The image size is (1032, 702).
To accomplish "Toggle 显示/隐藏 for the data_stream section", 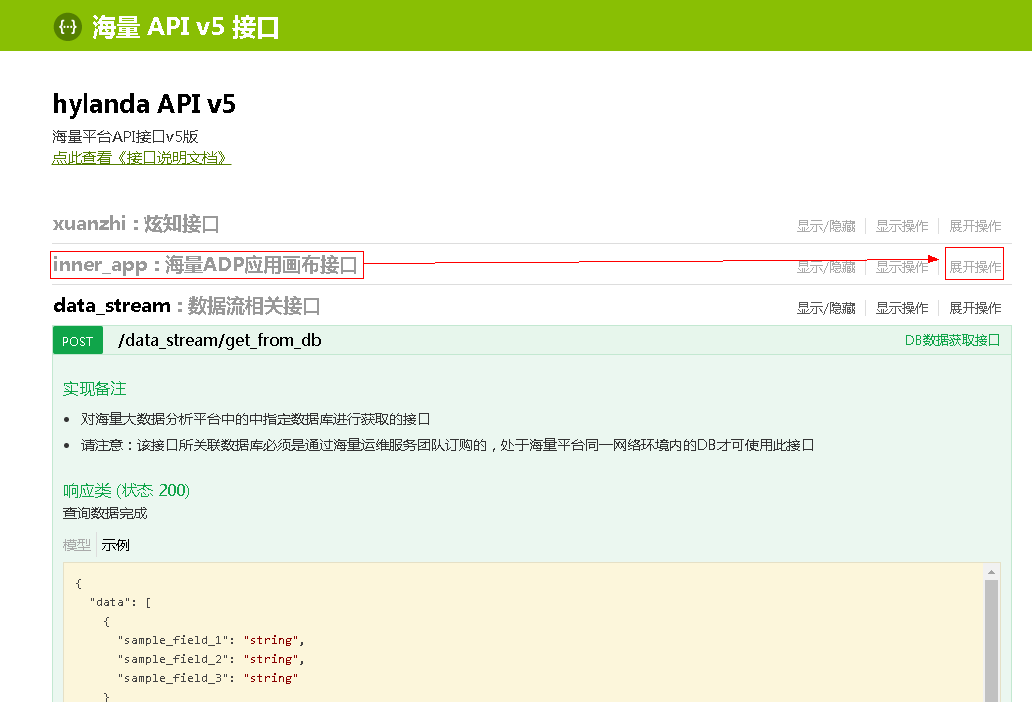I will click(x=826, y=308).
